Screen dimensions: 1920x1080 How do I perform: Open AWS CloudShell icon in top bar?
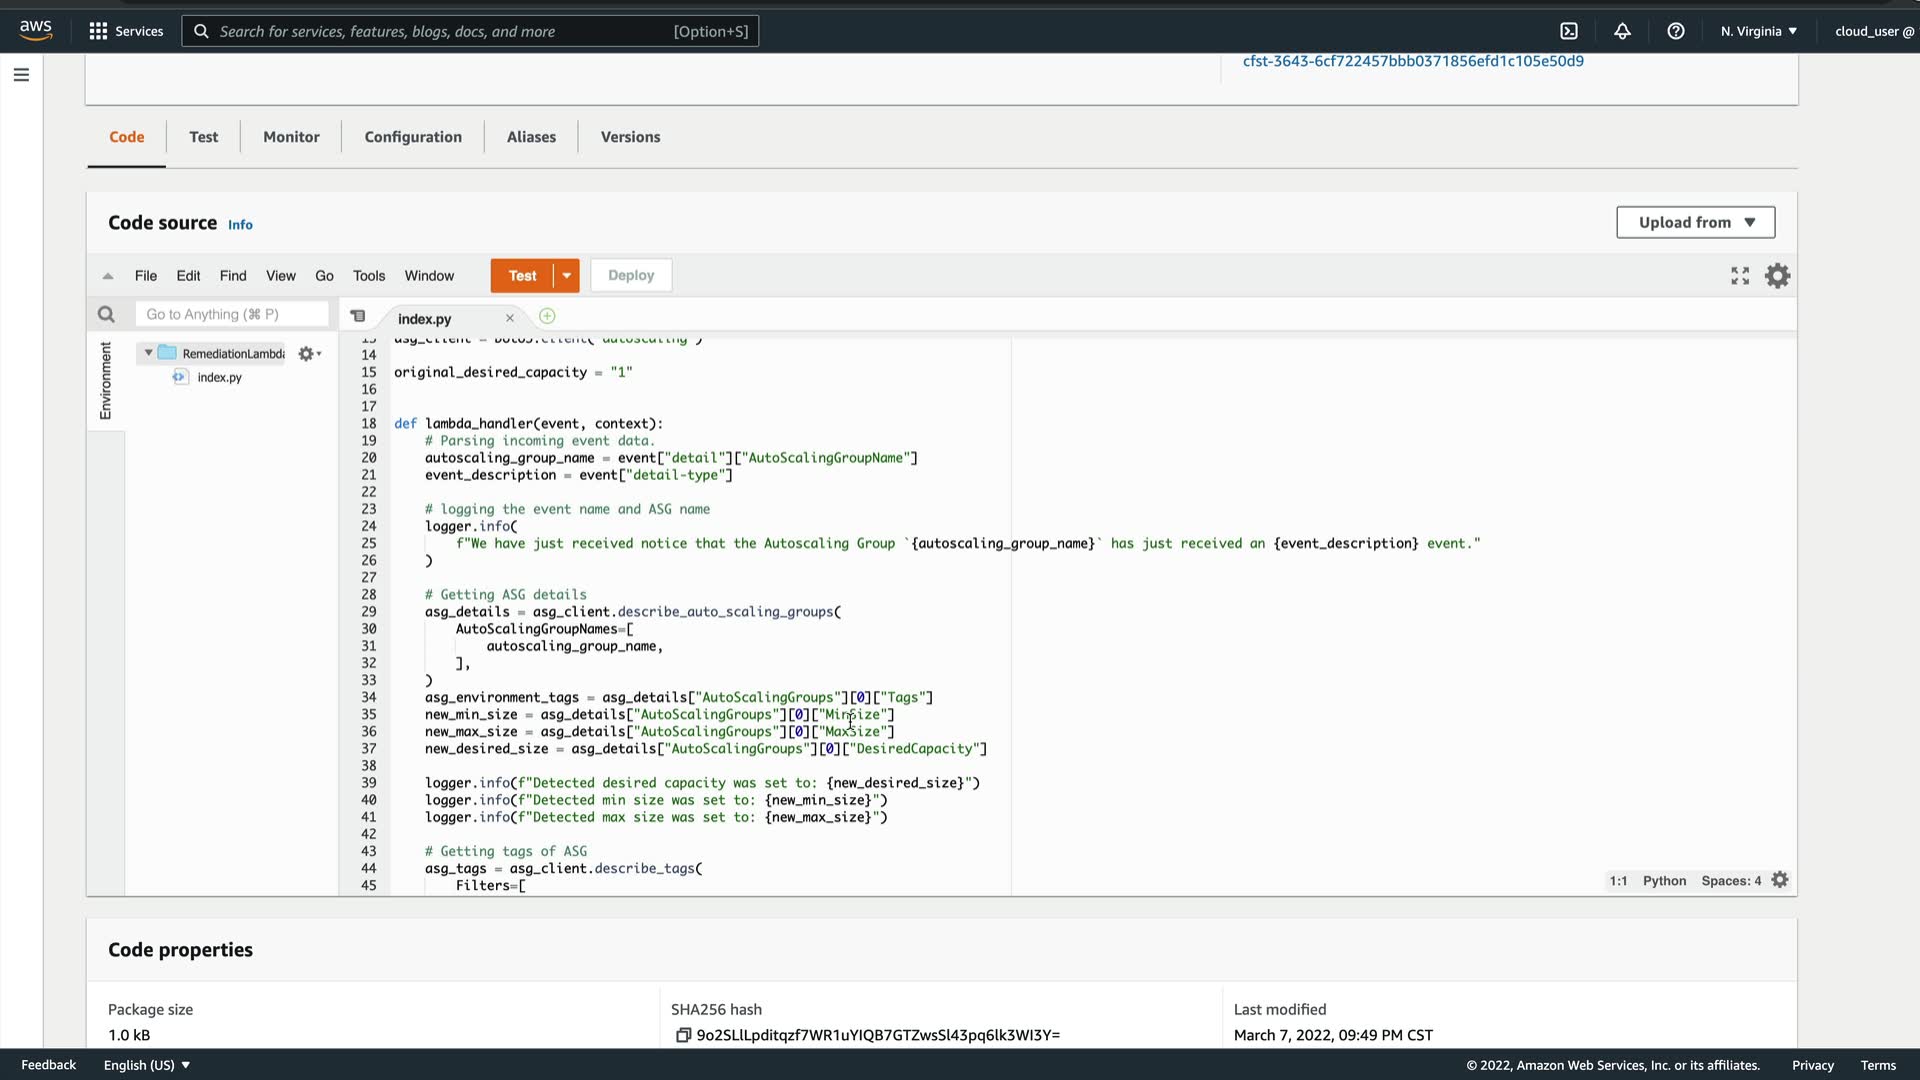coord(1569,31)
